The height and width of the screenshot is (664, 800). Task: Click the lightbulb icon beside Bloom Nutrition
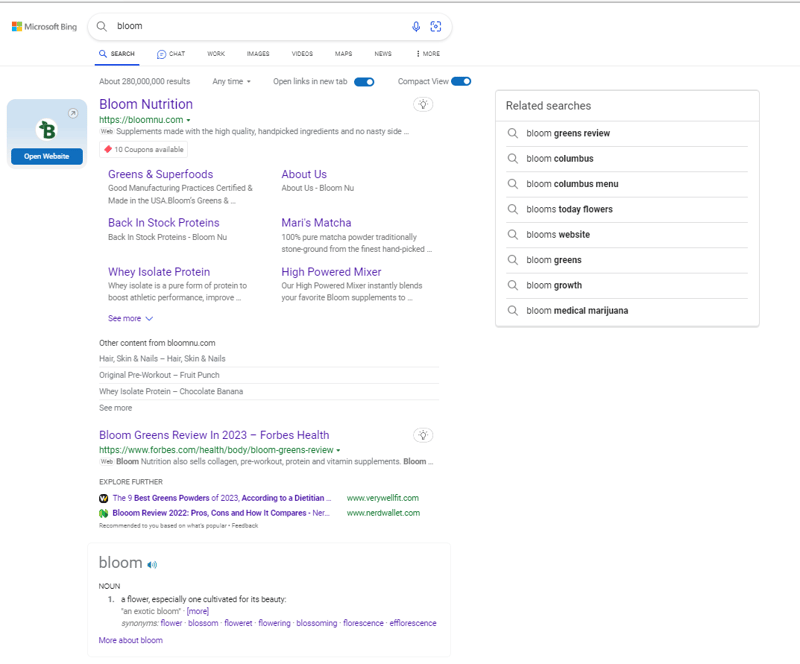coord(423,105)
